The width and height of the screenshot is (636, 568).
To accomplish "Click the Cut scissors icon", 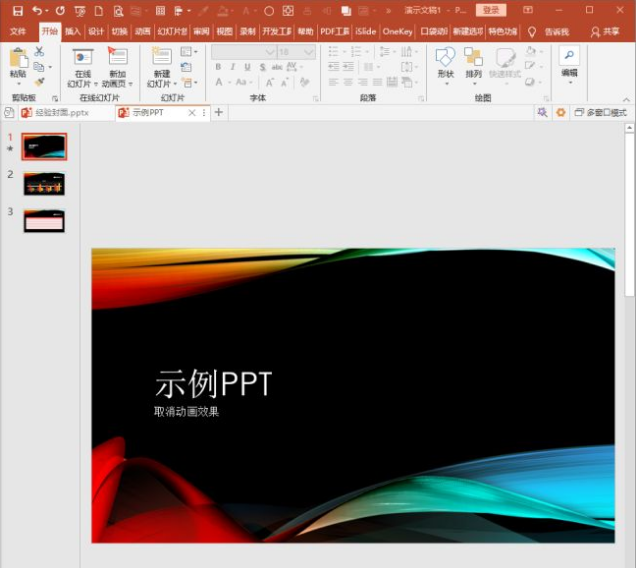I will point(39,51).
